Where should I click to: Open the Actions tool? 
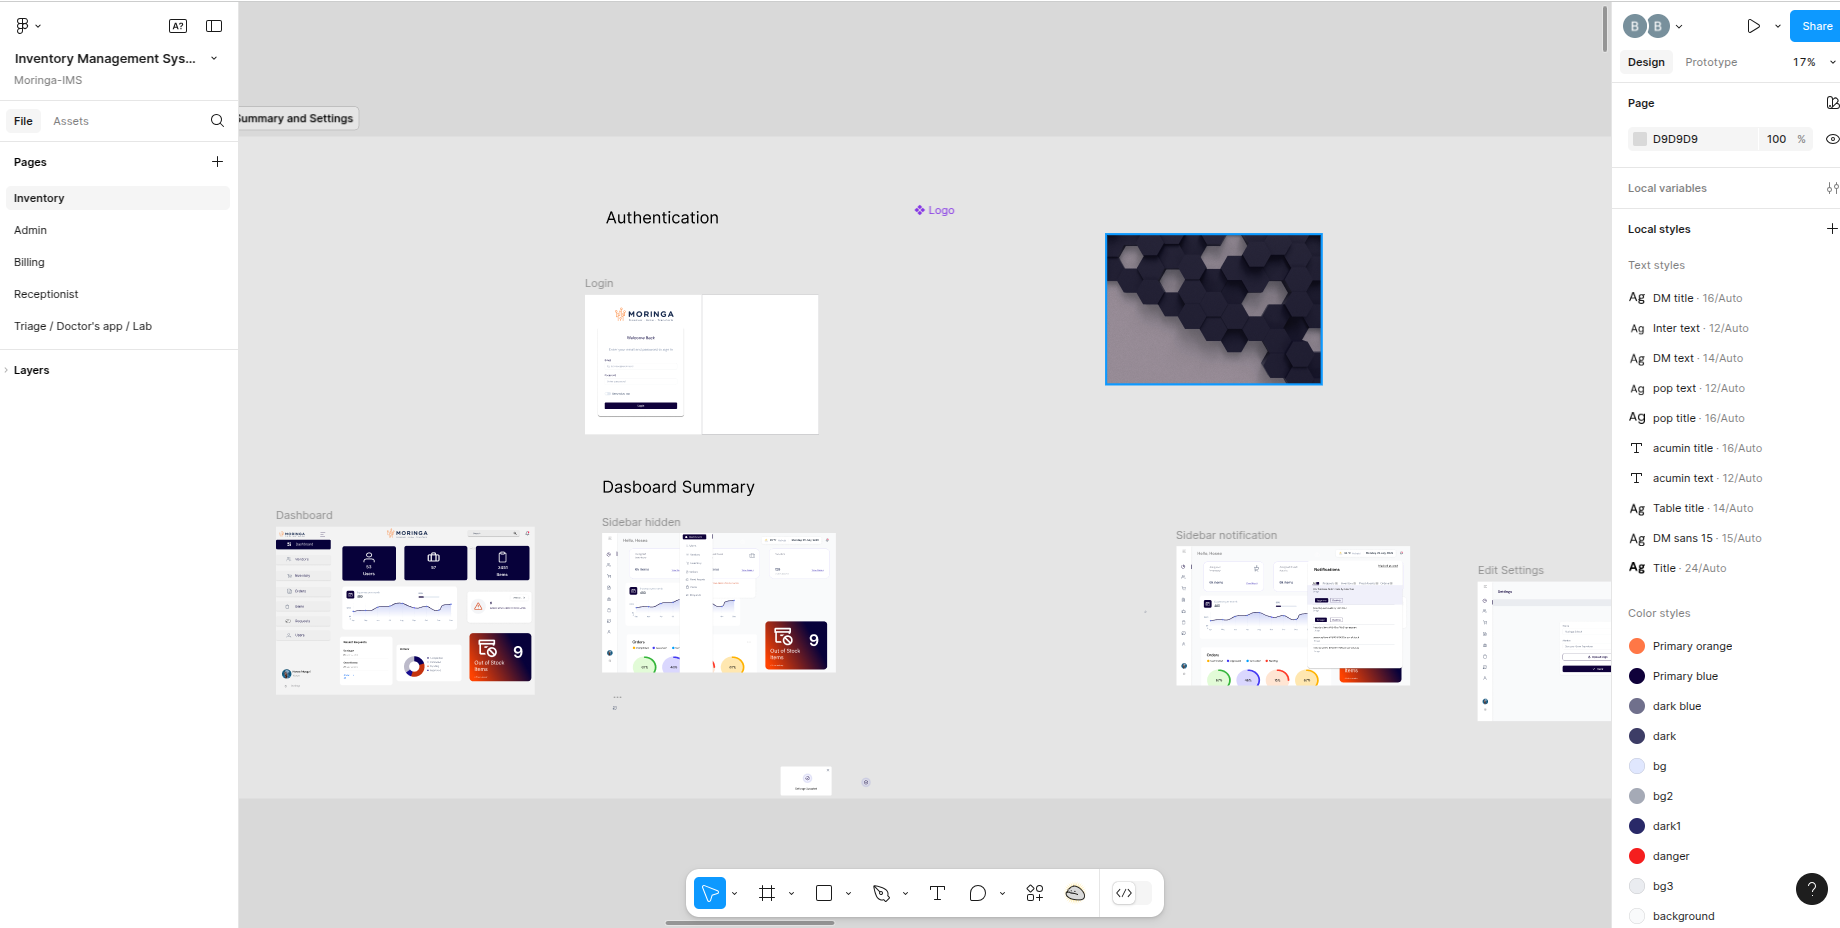click(1035, 893)
